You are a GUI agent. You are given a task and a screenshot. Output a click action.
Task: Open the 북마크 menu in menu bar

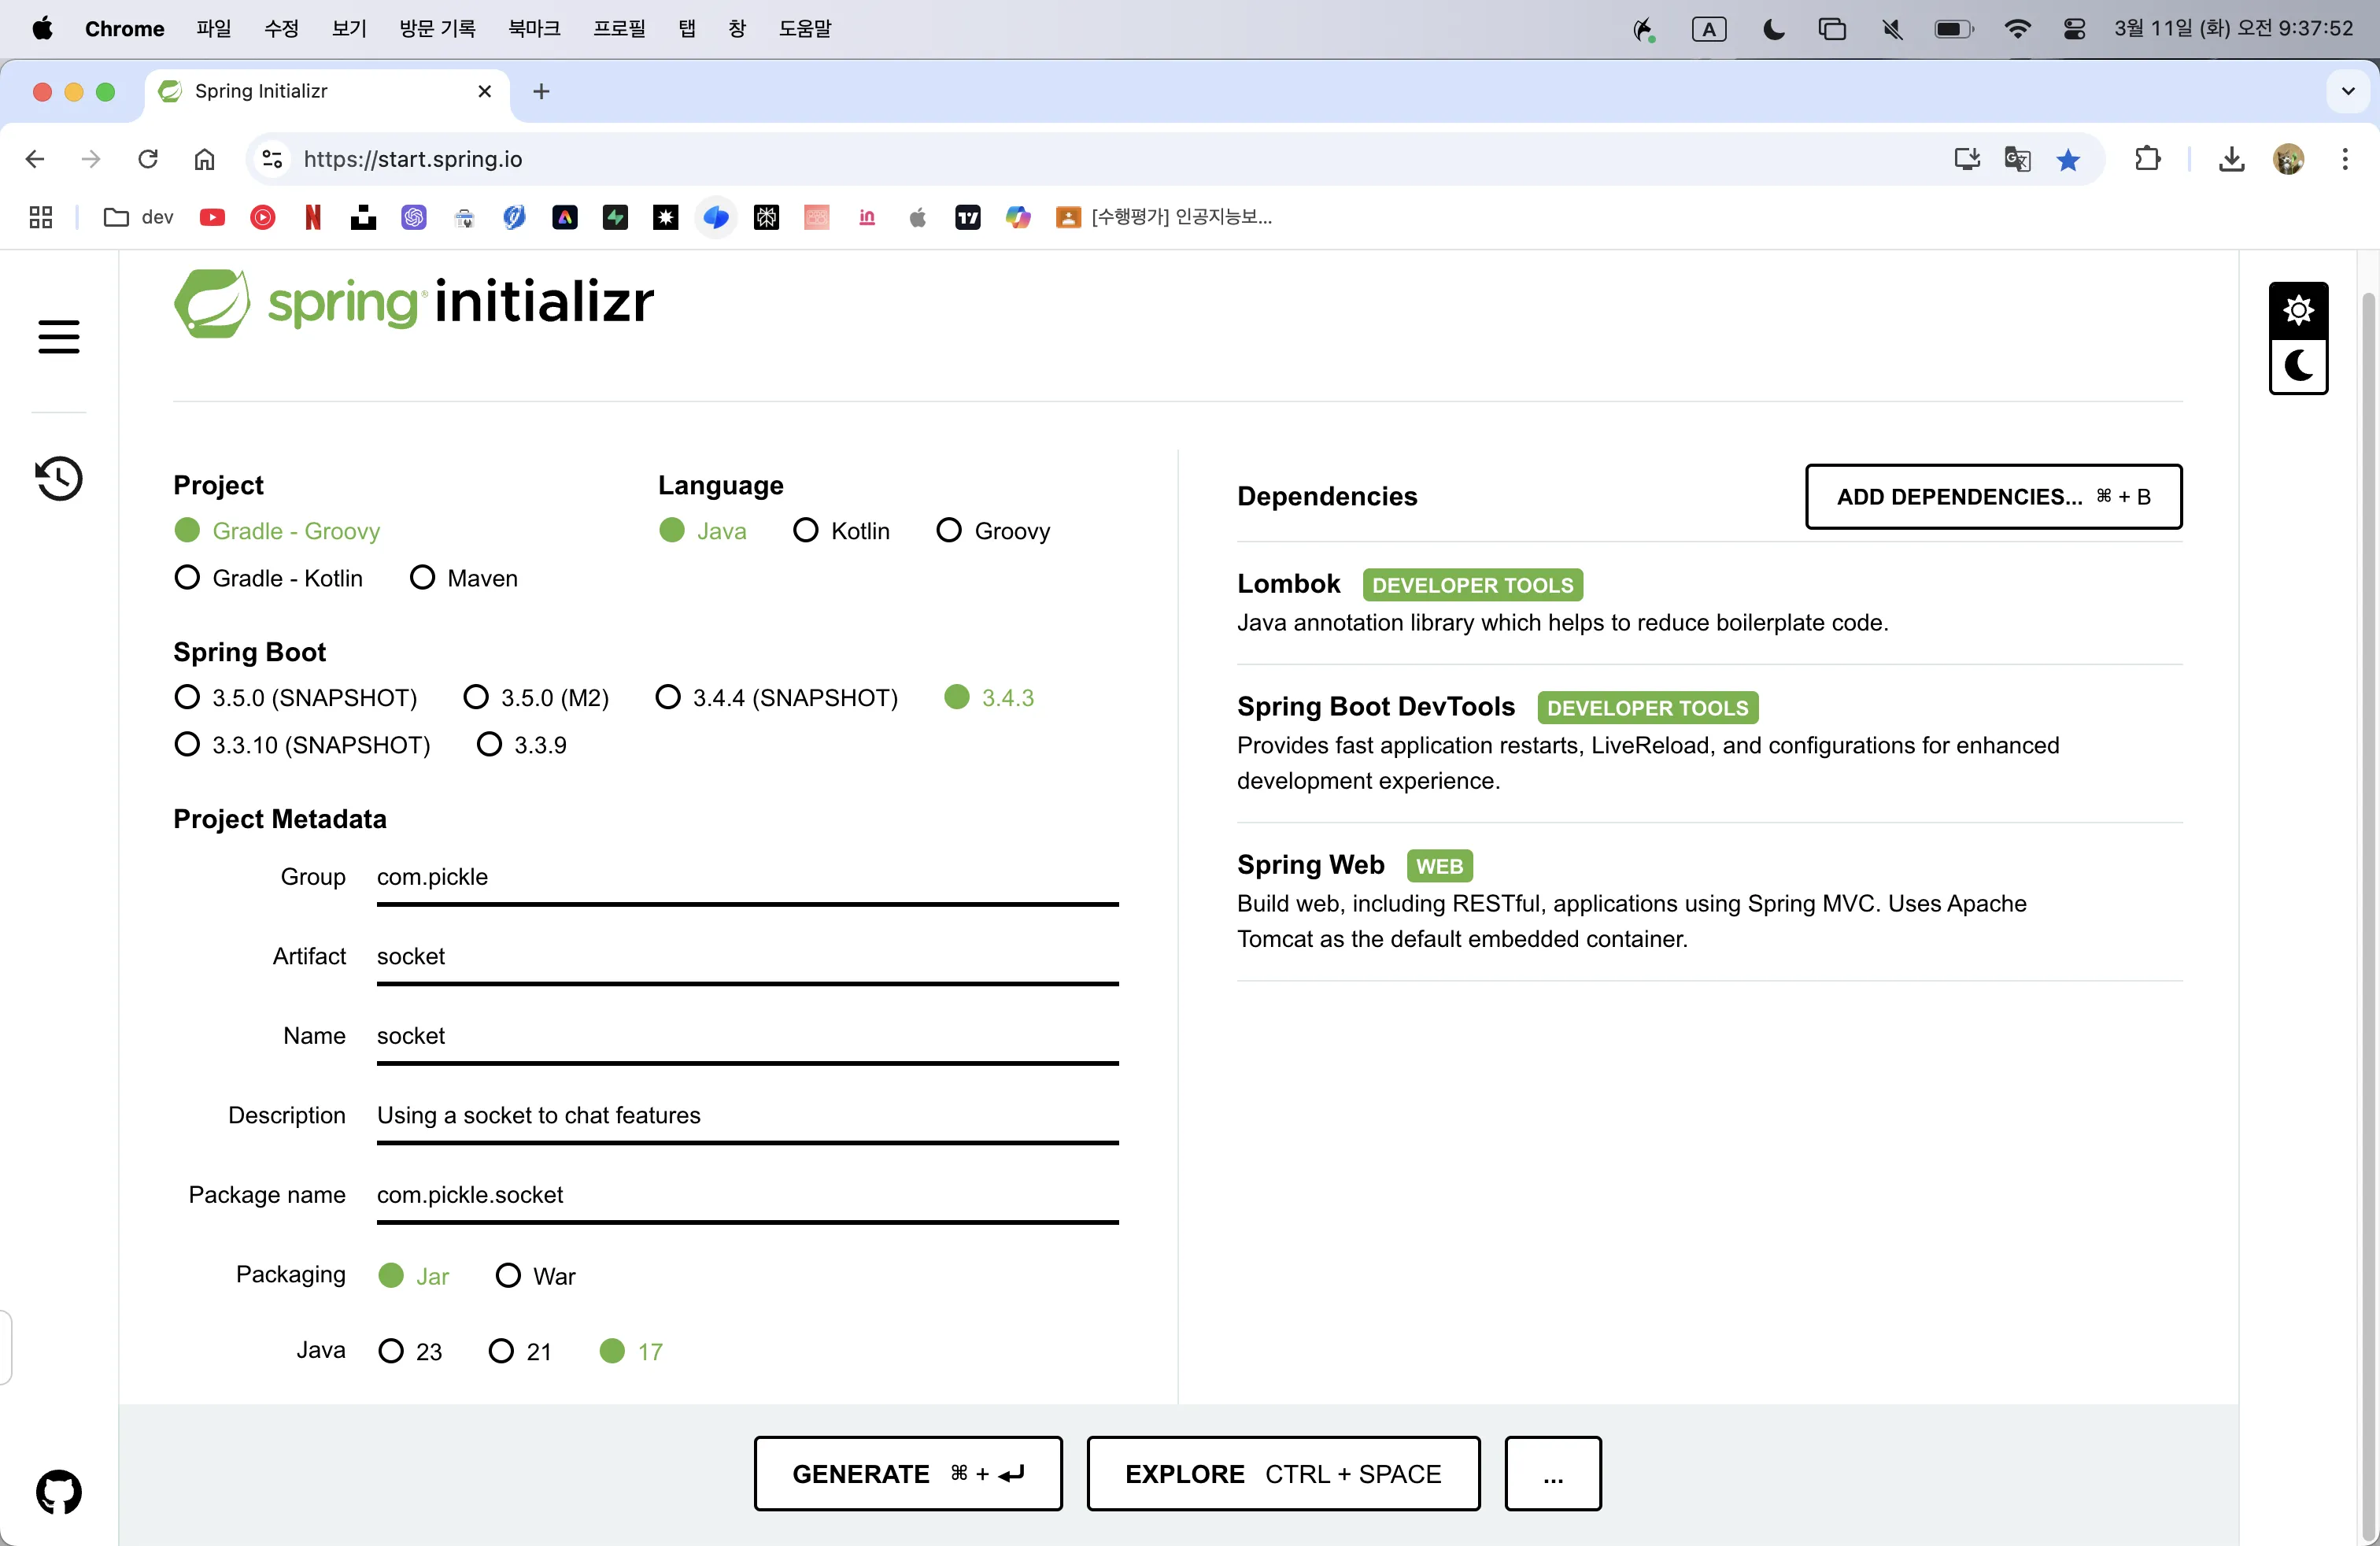pos(533,28)
